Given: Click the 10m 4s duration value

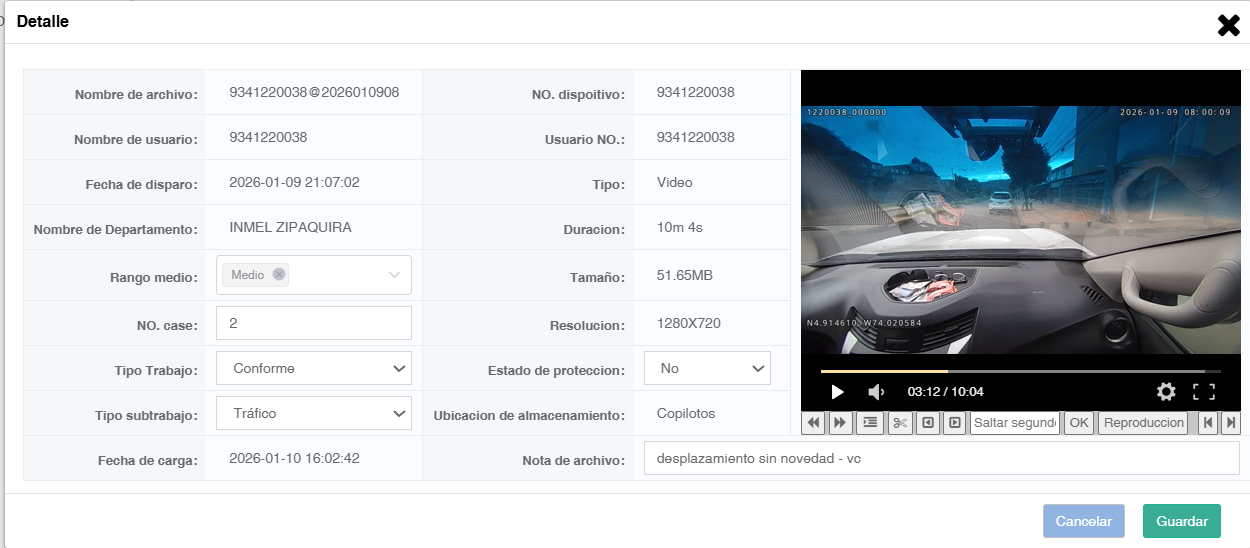Looking at the screenshot, I should pos(680,227).
